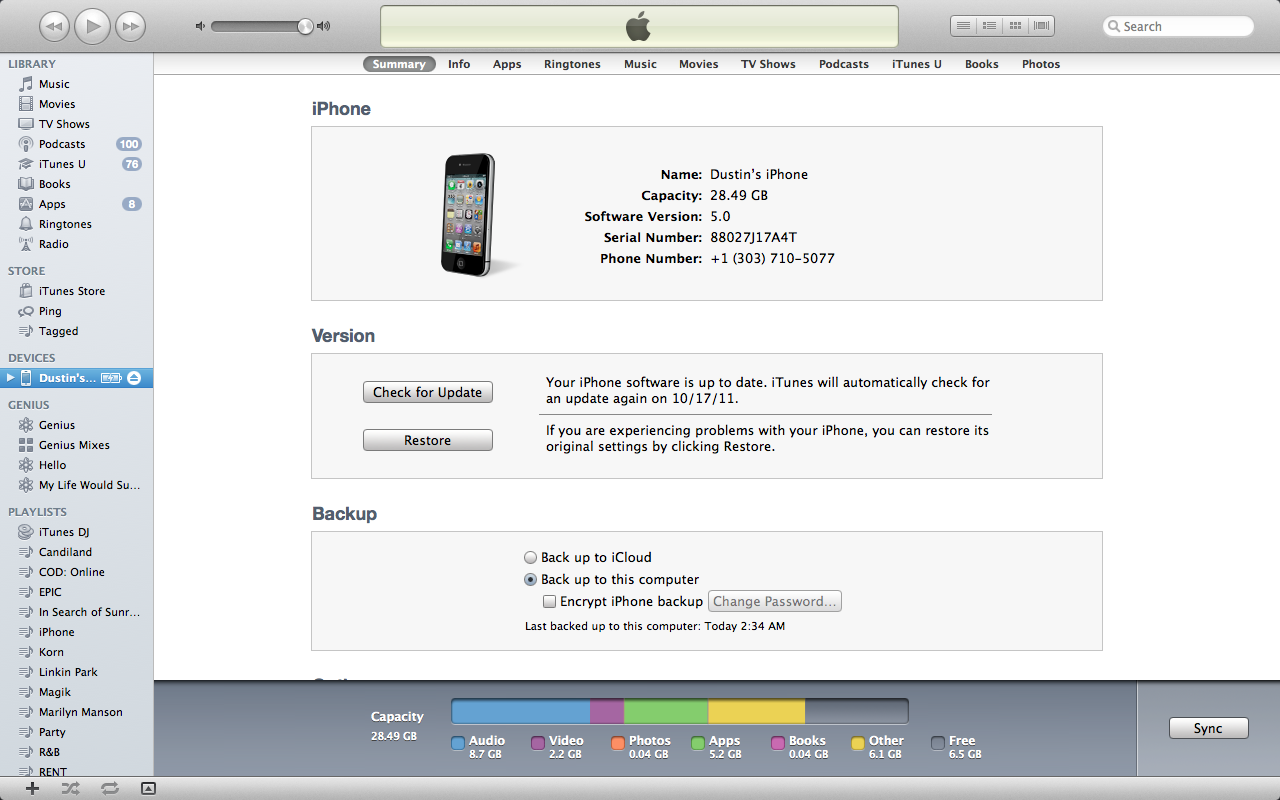Switch to album list view

click(x=989, y=26)
